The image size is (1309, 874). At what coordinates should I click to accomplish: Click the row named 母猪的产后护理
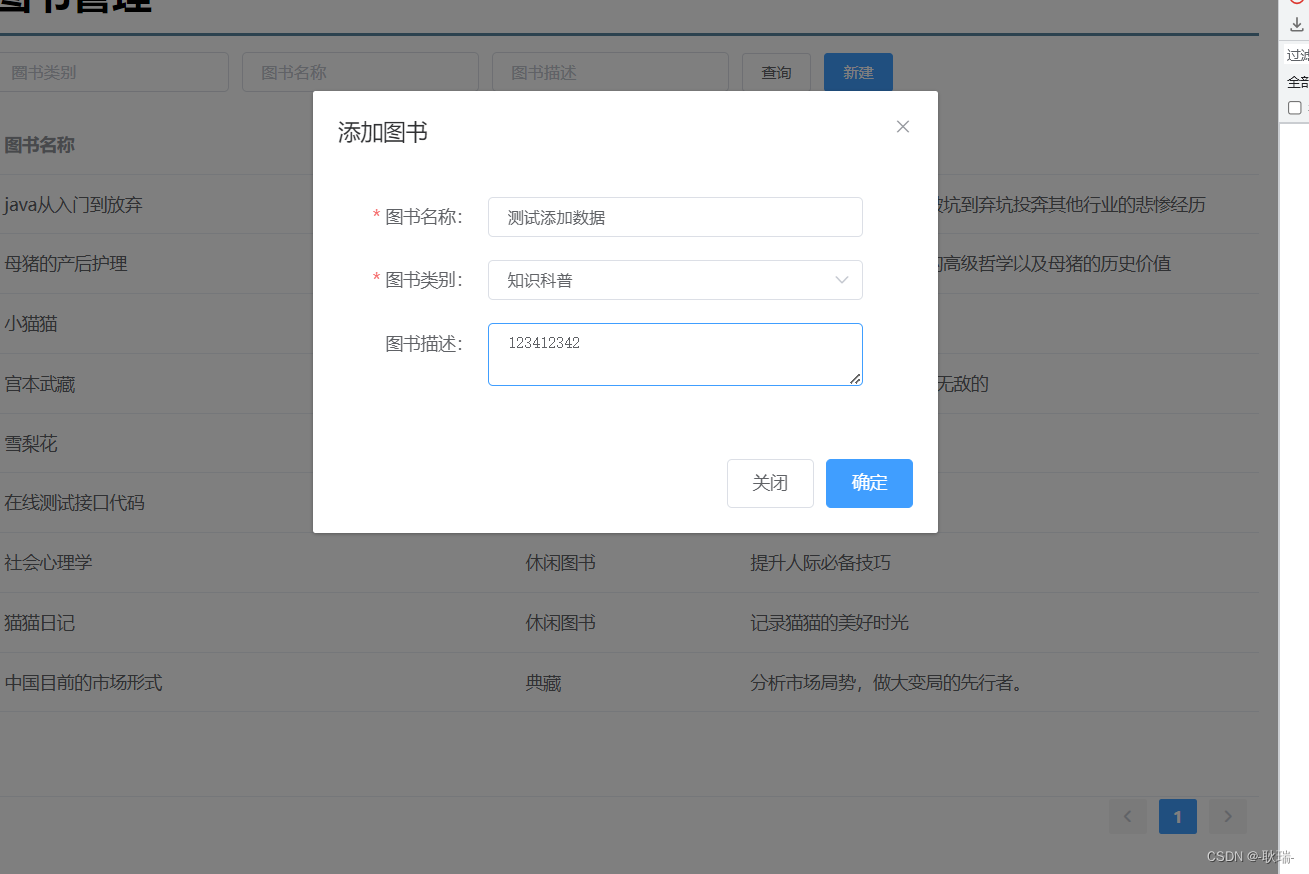tap(66, 264)
